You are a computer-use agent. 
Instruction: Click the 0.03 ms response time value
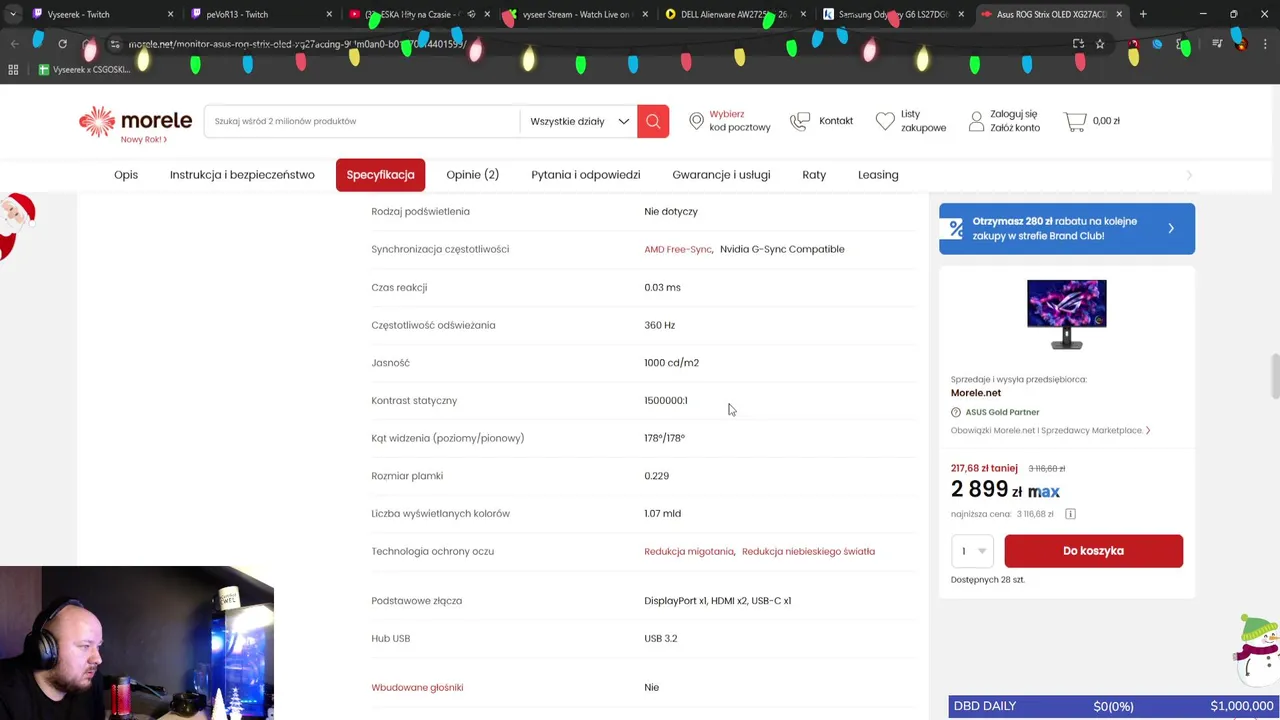point(662,287)
